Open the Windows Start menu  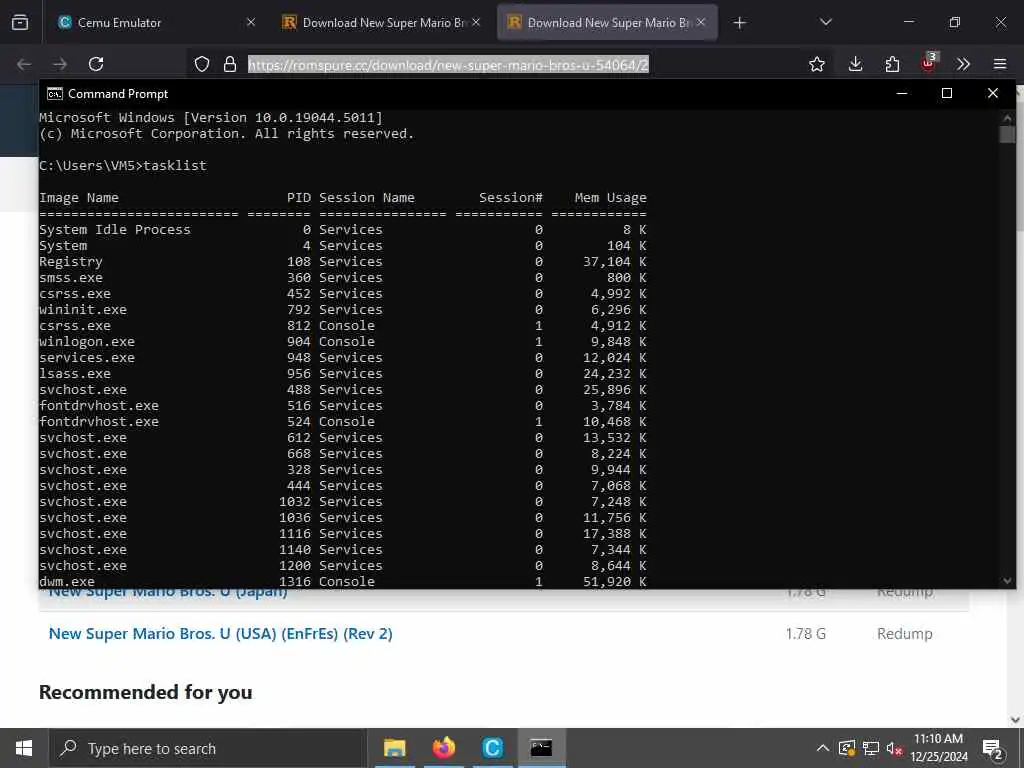point(24,748)
